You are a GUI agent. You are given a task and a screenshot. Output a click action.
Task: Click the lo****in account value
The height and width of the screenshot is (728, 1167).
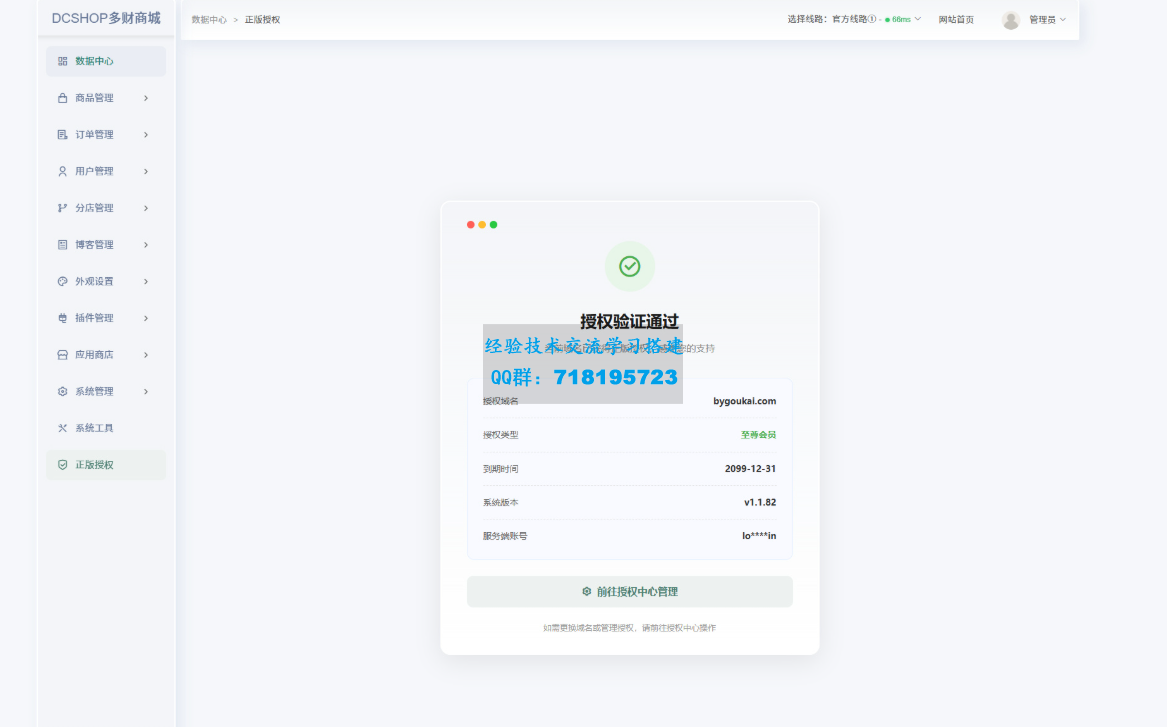[759, 536]
